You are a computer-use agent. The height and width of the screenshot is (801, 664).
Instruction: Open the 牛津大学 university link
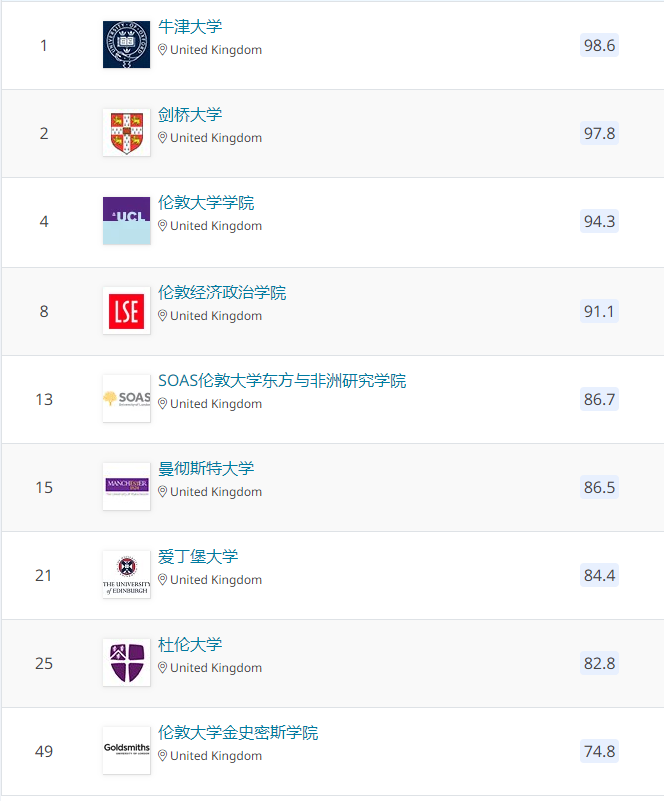pyautogui.click(x=190, y=27)
